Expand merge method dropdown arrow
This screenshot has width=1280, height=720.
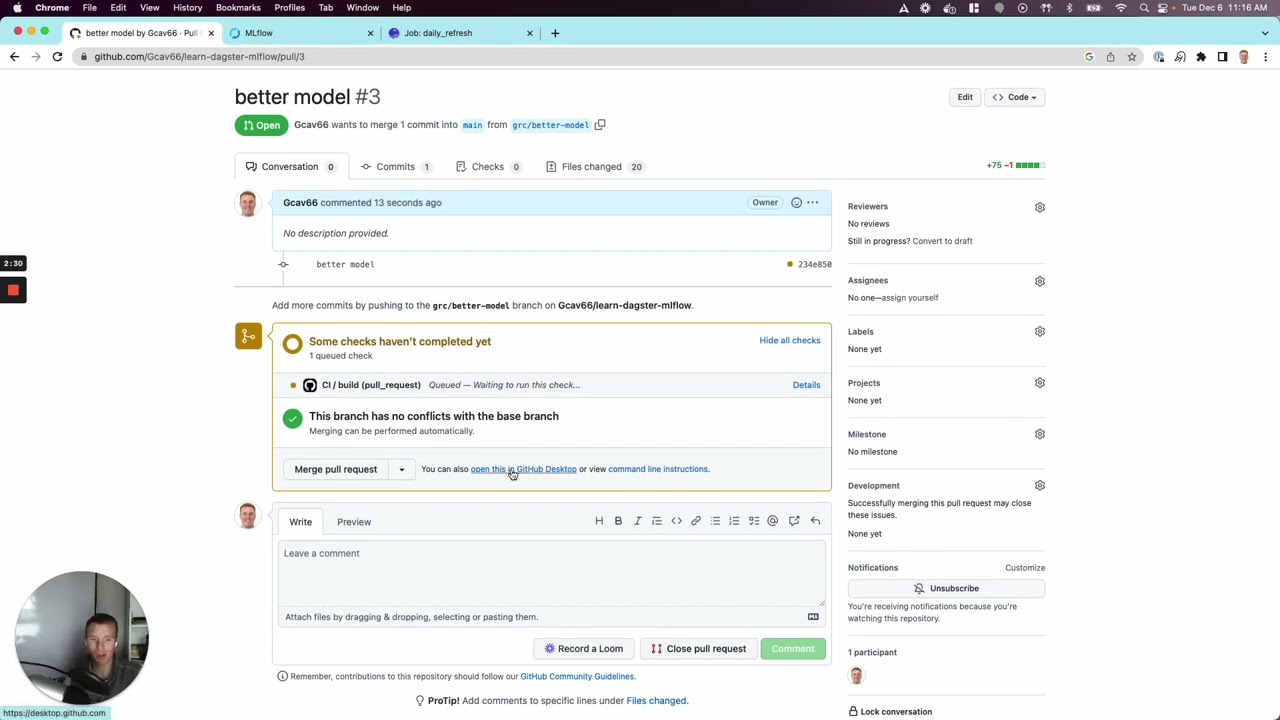[x=402, y=469]
